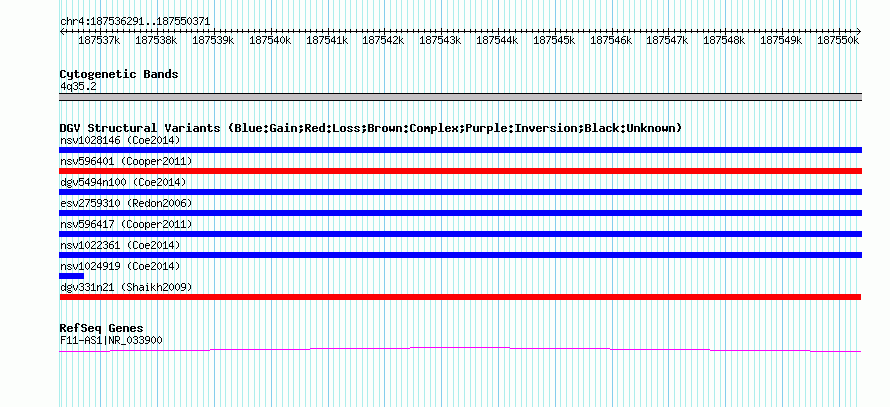The width and height of the screenshot is (890, 407).
Task: Click the 187550k ruler mark
Action: pos(838,40)
